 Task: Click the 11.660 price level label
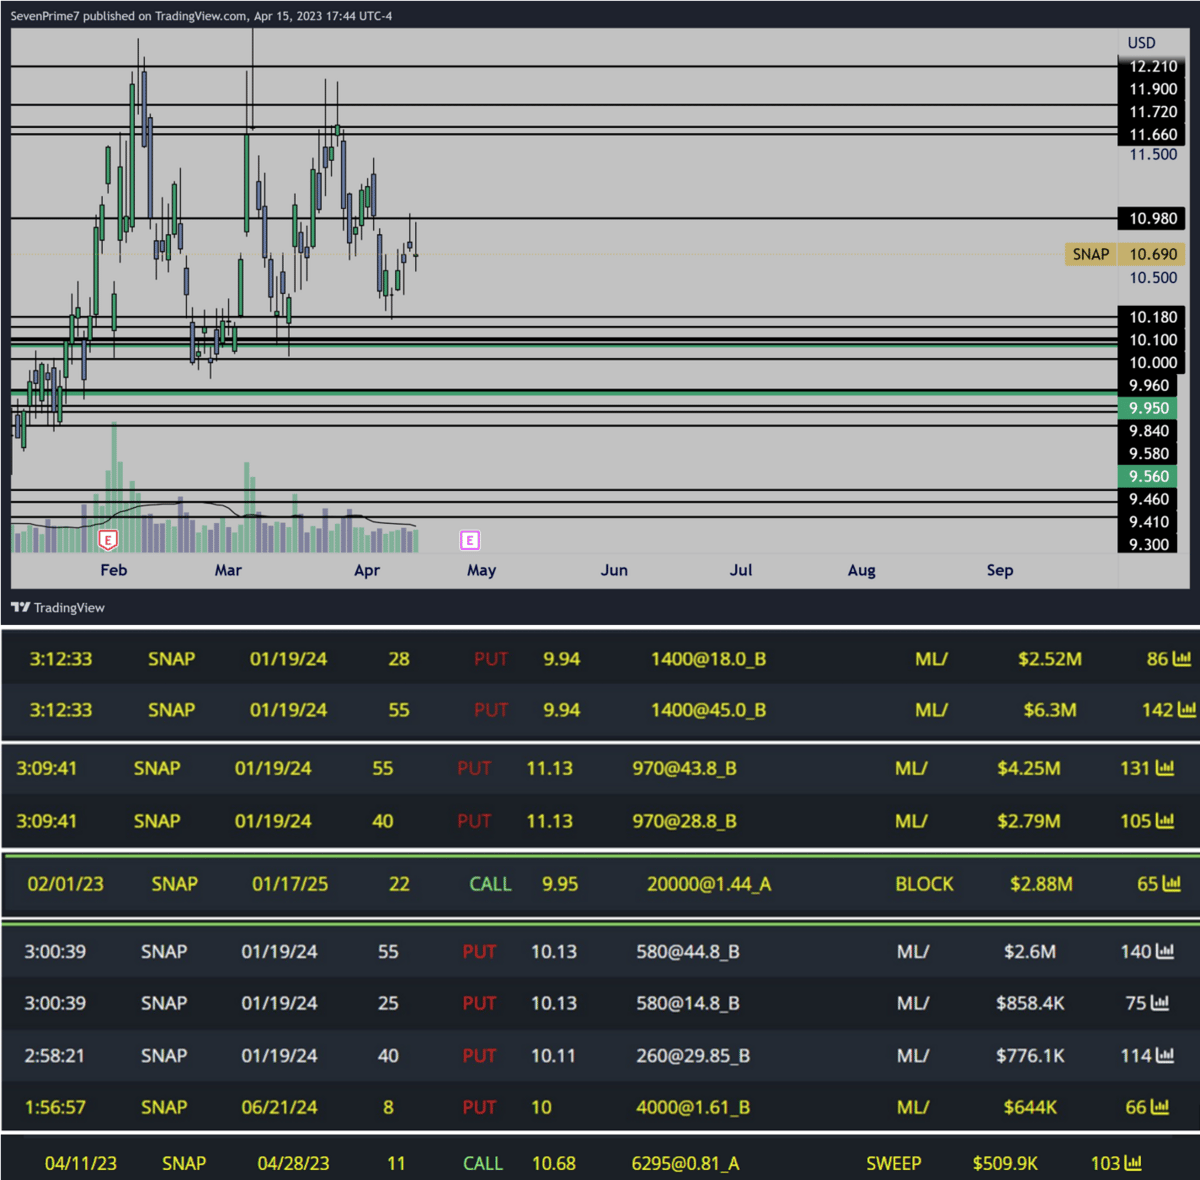pos(1153,135)
